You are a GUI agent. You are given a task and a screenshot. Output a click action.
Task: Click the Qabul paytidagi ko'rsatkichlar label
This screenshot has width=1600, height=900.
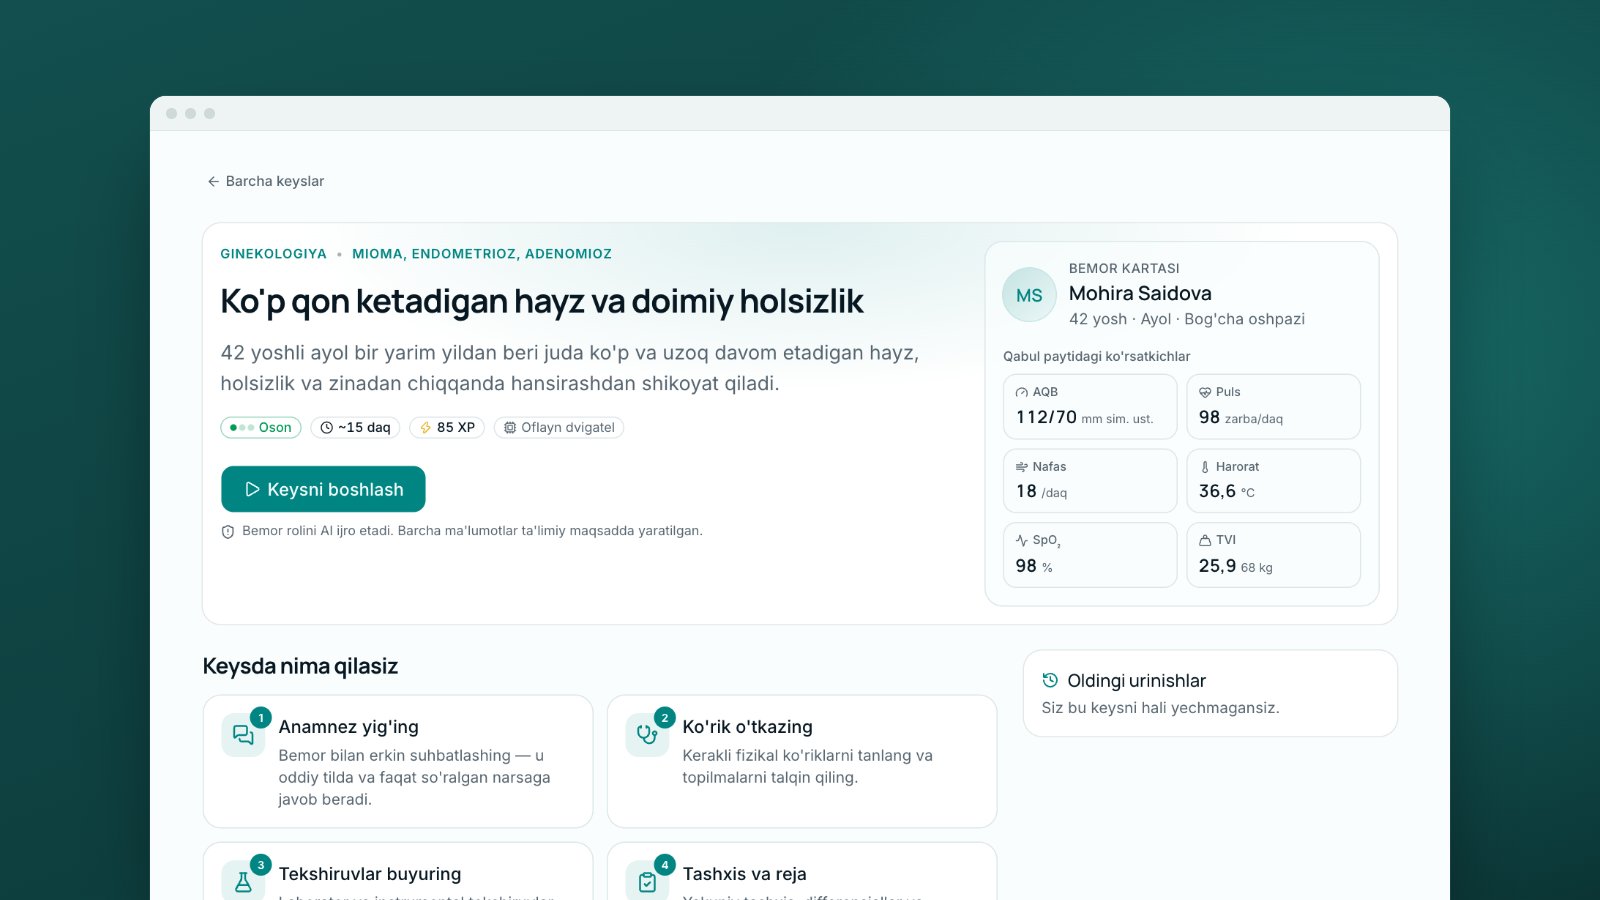click(x=1096, y=356)
